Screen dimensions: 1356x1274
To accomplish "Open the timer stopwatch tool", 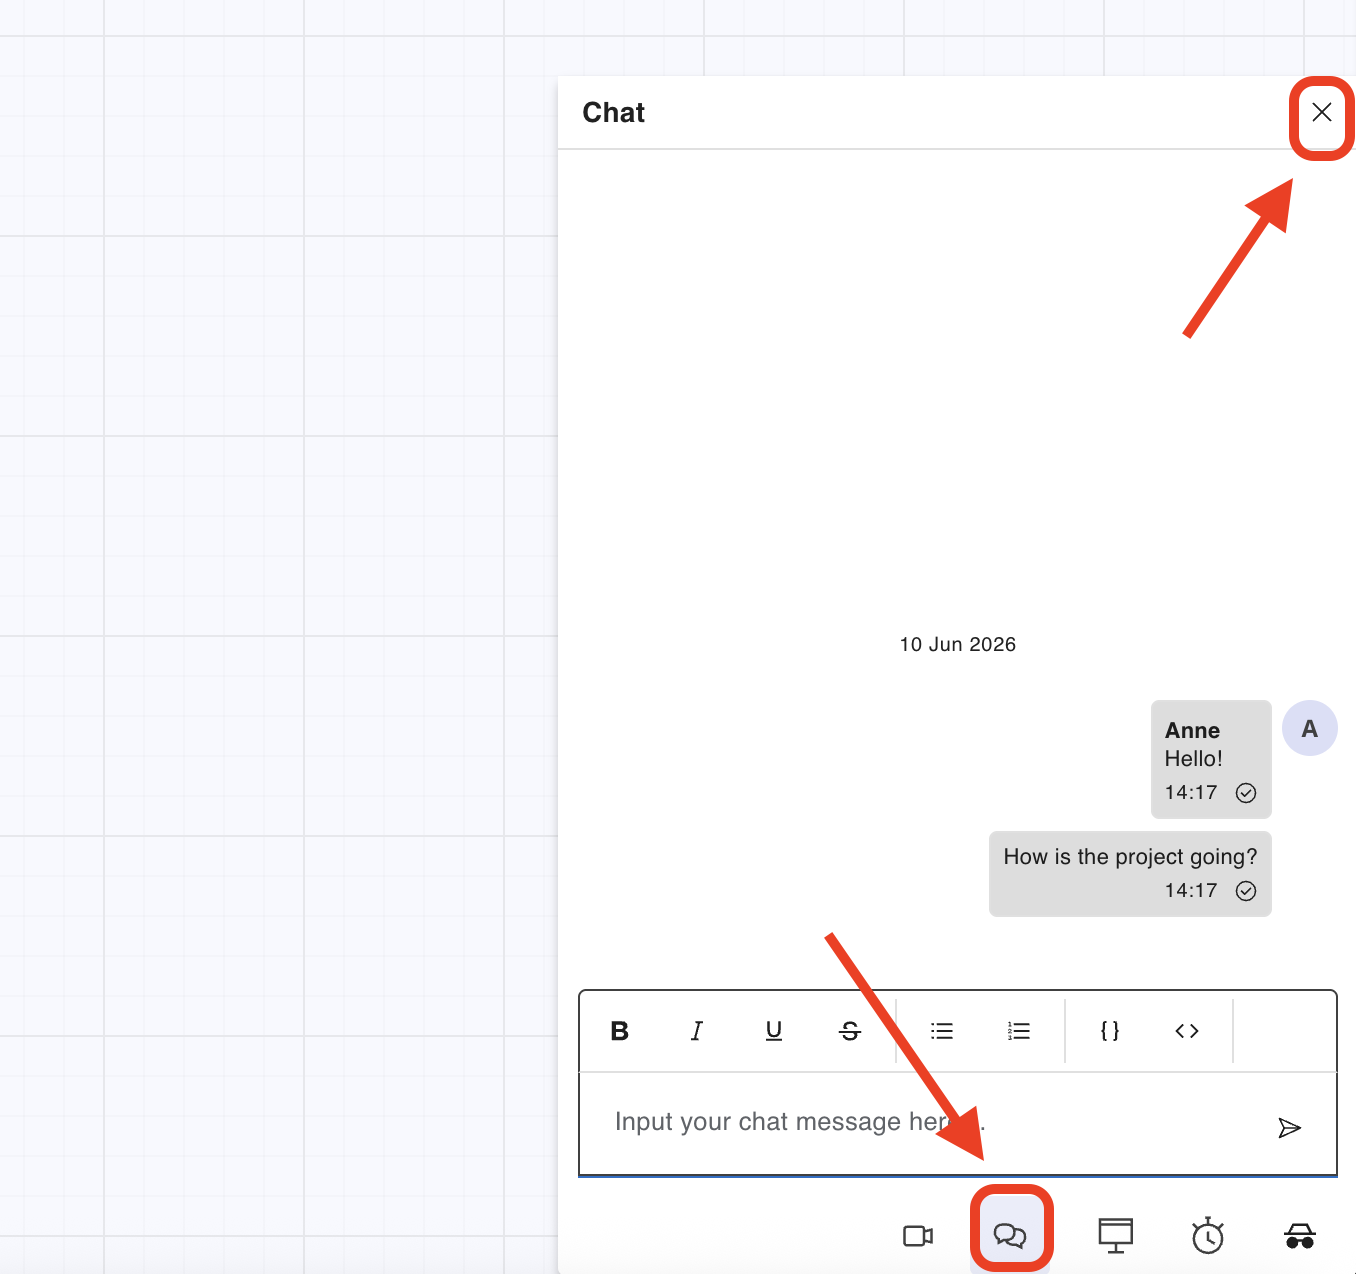I will click(x=1208, y=1236).
